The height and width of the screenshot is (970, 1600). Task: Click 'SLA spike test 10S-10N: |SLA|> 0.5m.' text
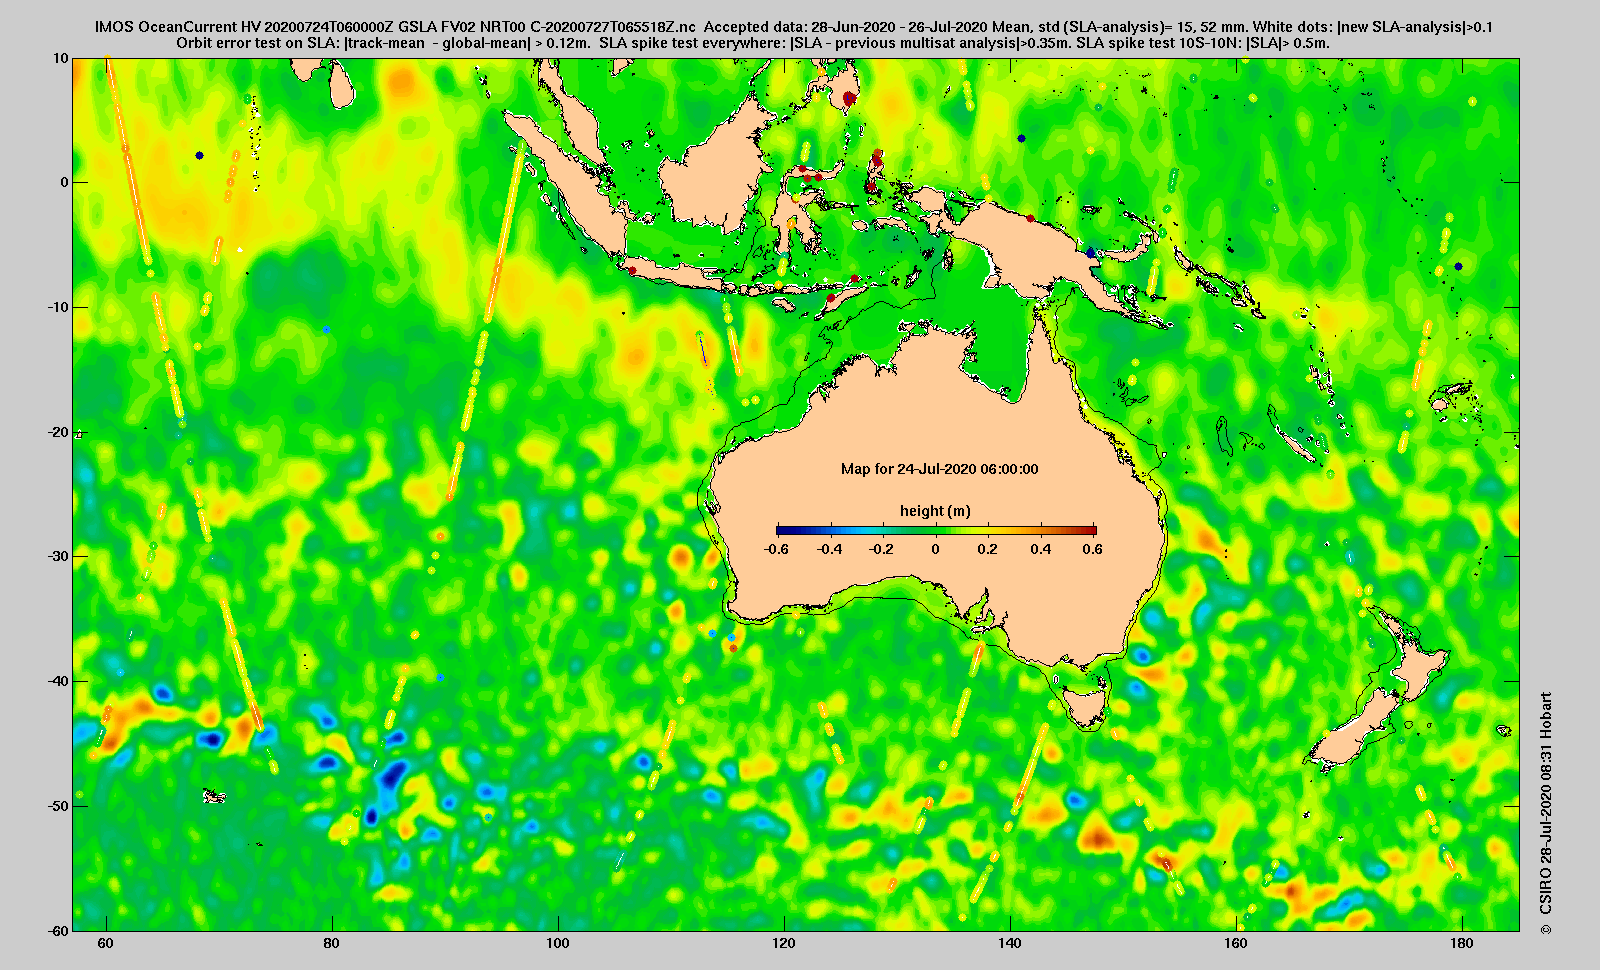point(1203,43)
